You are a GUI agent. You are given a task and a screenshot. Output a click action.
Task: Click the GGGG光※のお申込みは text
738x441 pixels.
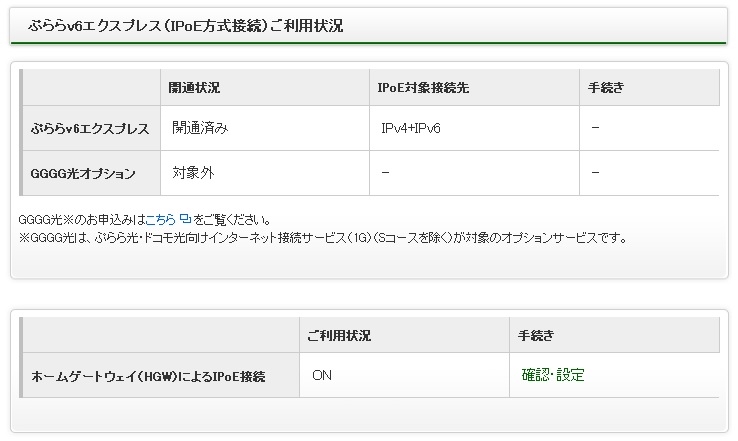point(82,220)
